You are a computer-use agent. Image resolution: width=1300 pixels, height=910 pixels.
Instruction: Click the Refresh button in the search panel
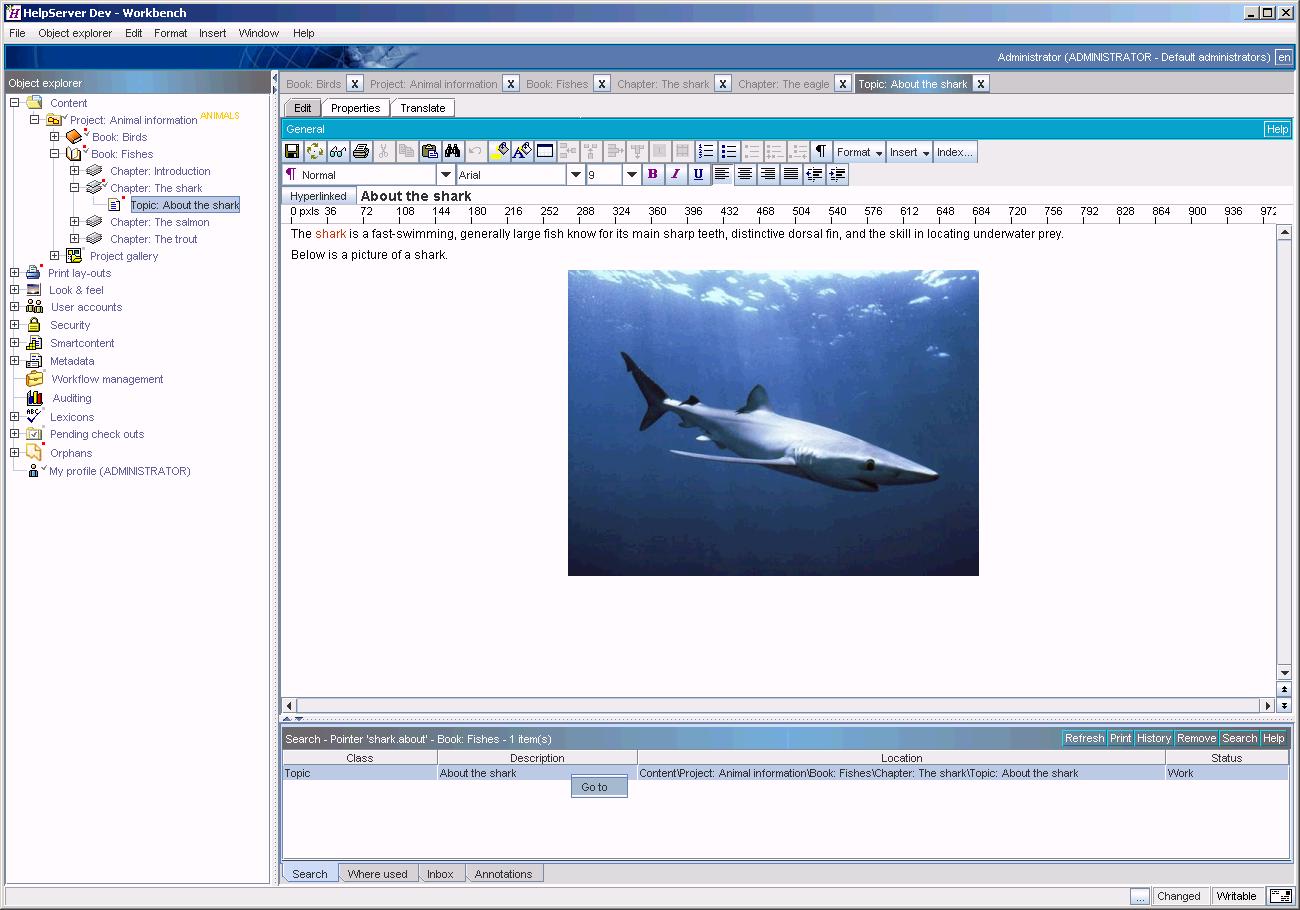click(1084, 739)
